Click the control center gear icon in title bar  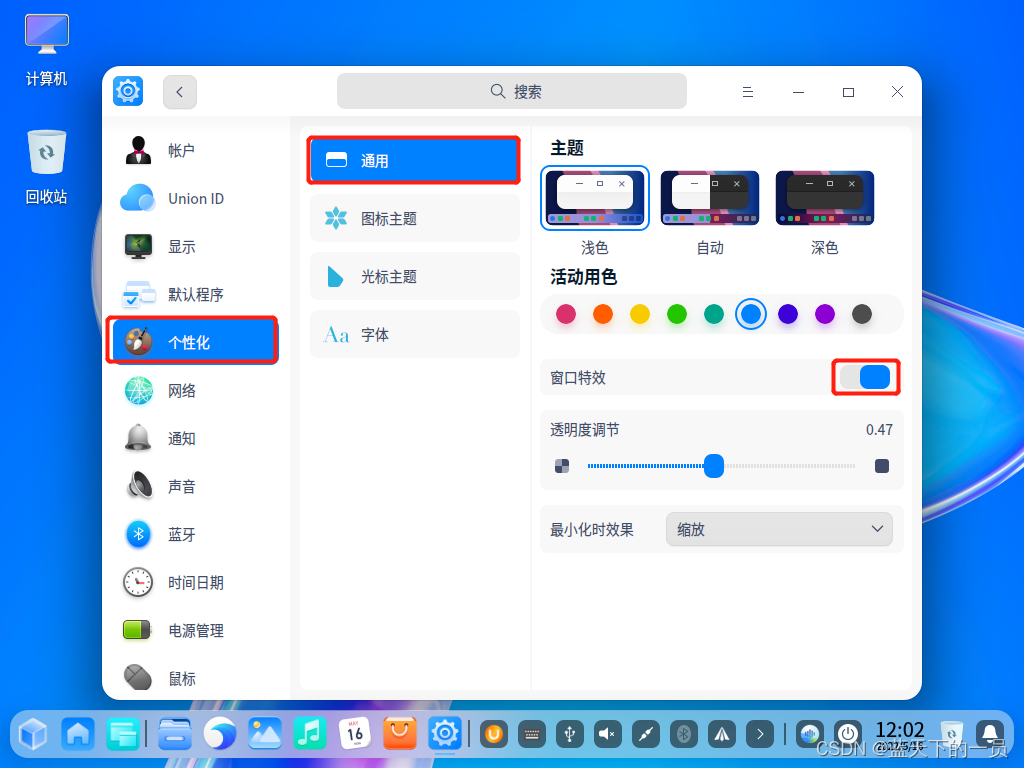(x=128, y=91)
